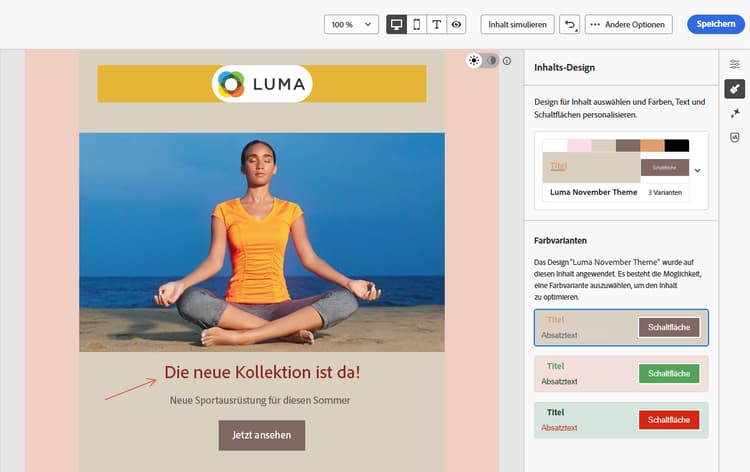Switch to mobile preview mode
750x472 pixels.
click(417, 24)
